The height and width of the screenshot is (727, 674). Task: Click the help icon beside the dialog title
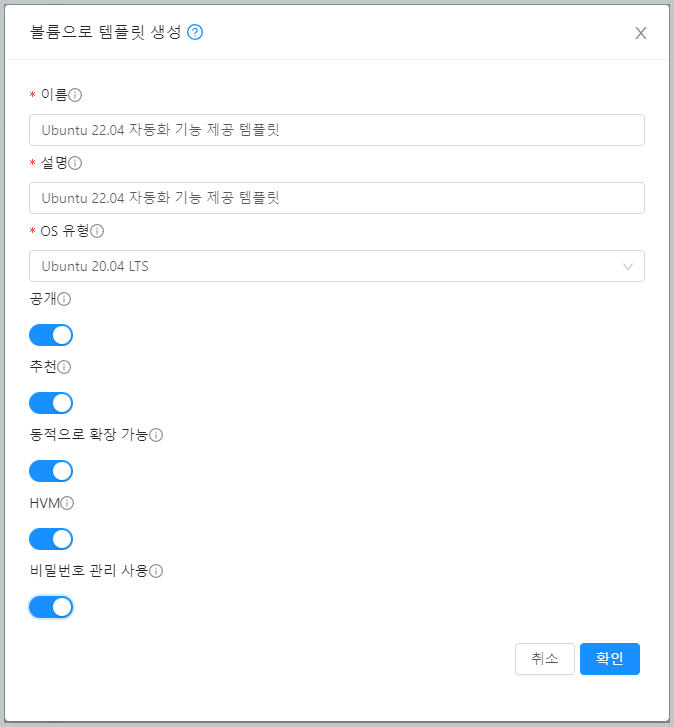(x=195, y=32)
